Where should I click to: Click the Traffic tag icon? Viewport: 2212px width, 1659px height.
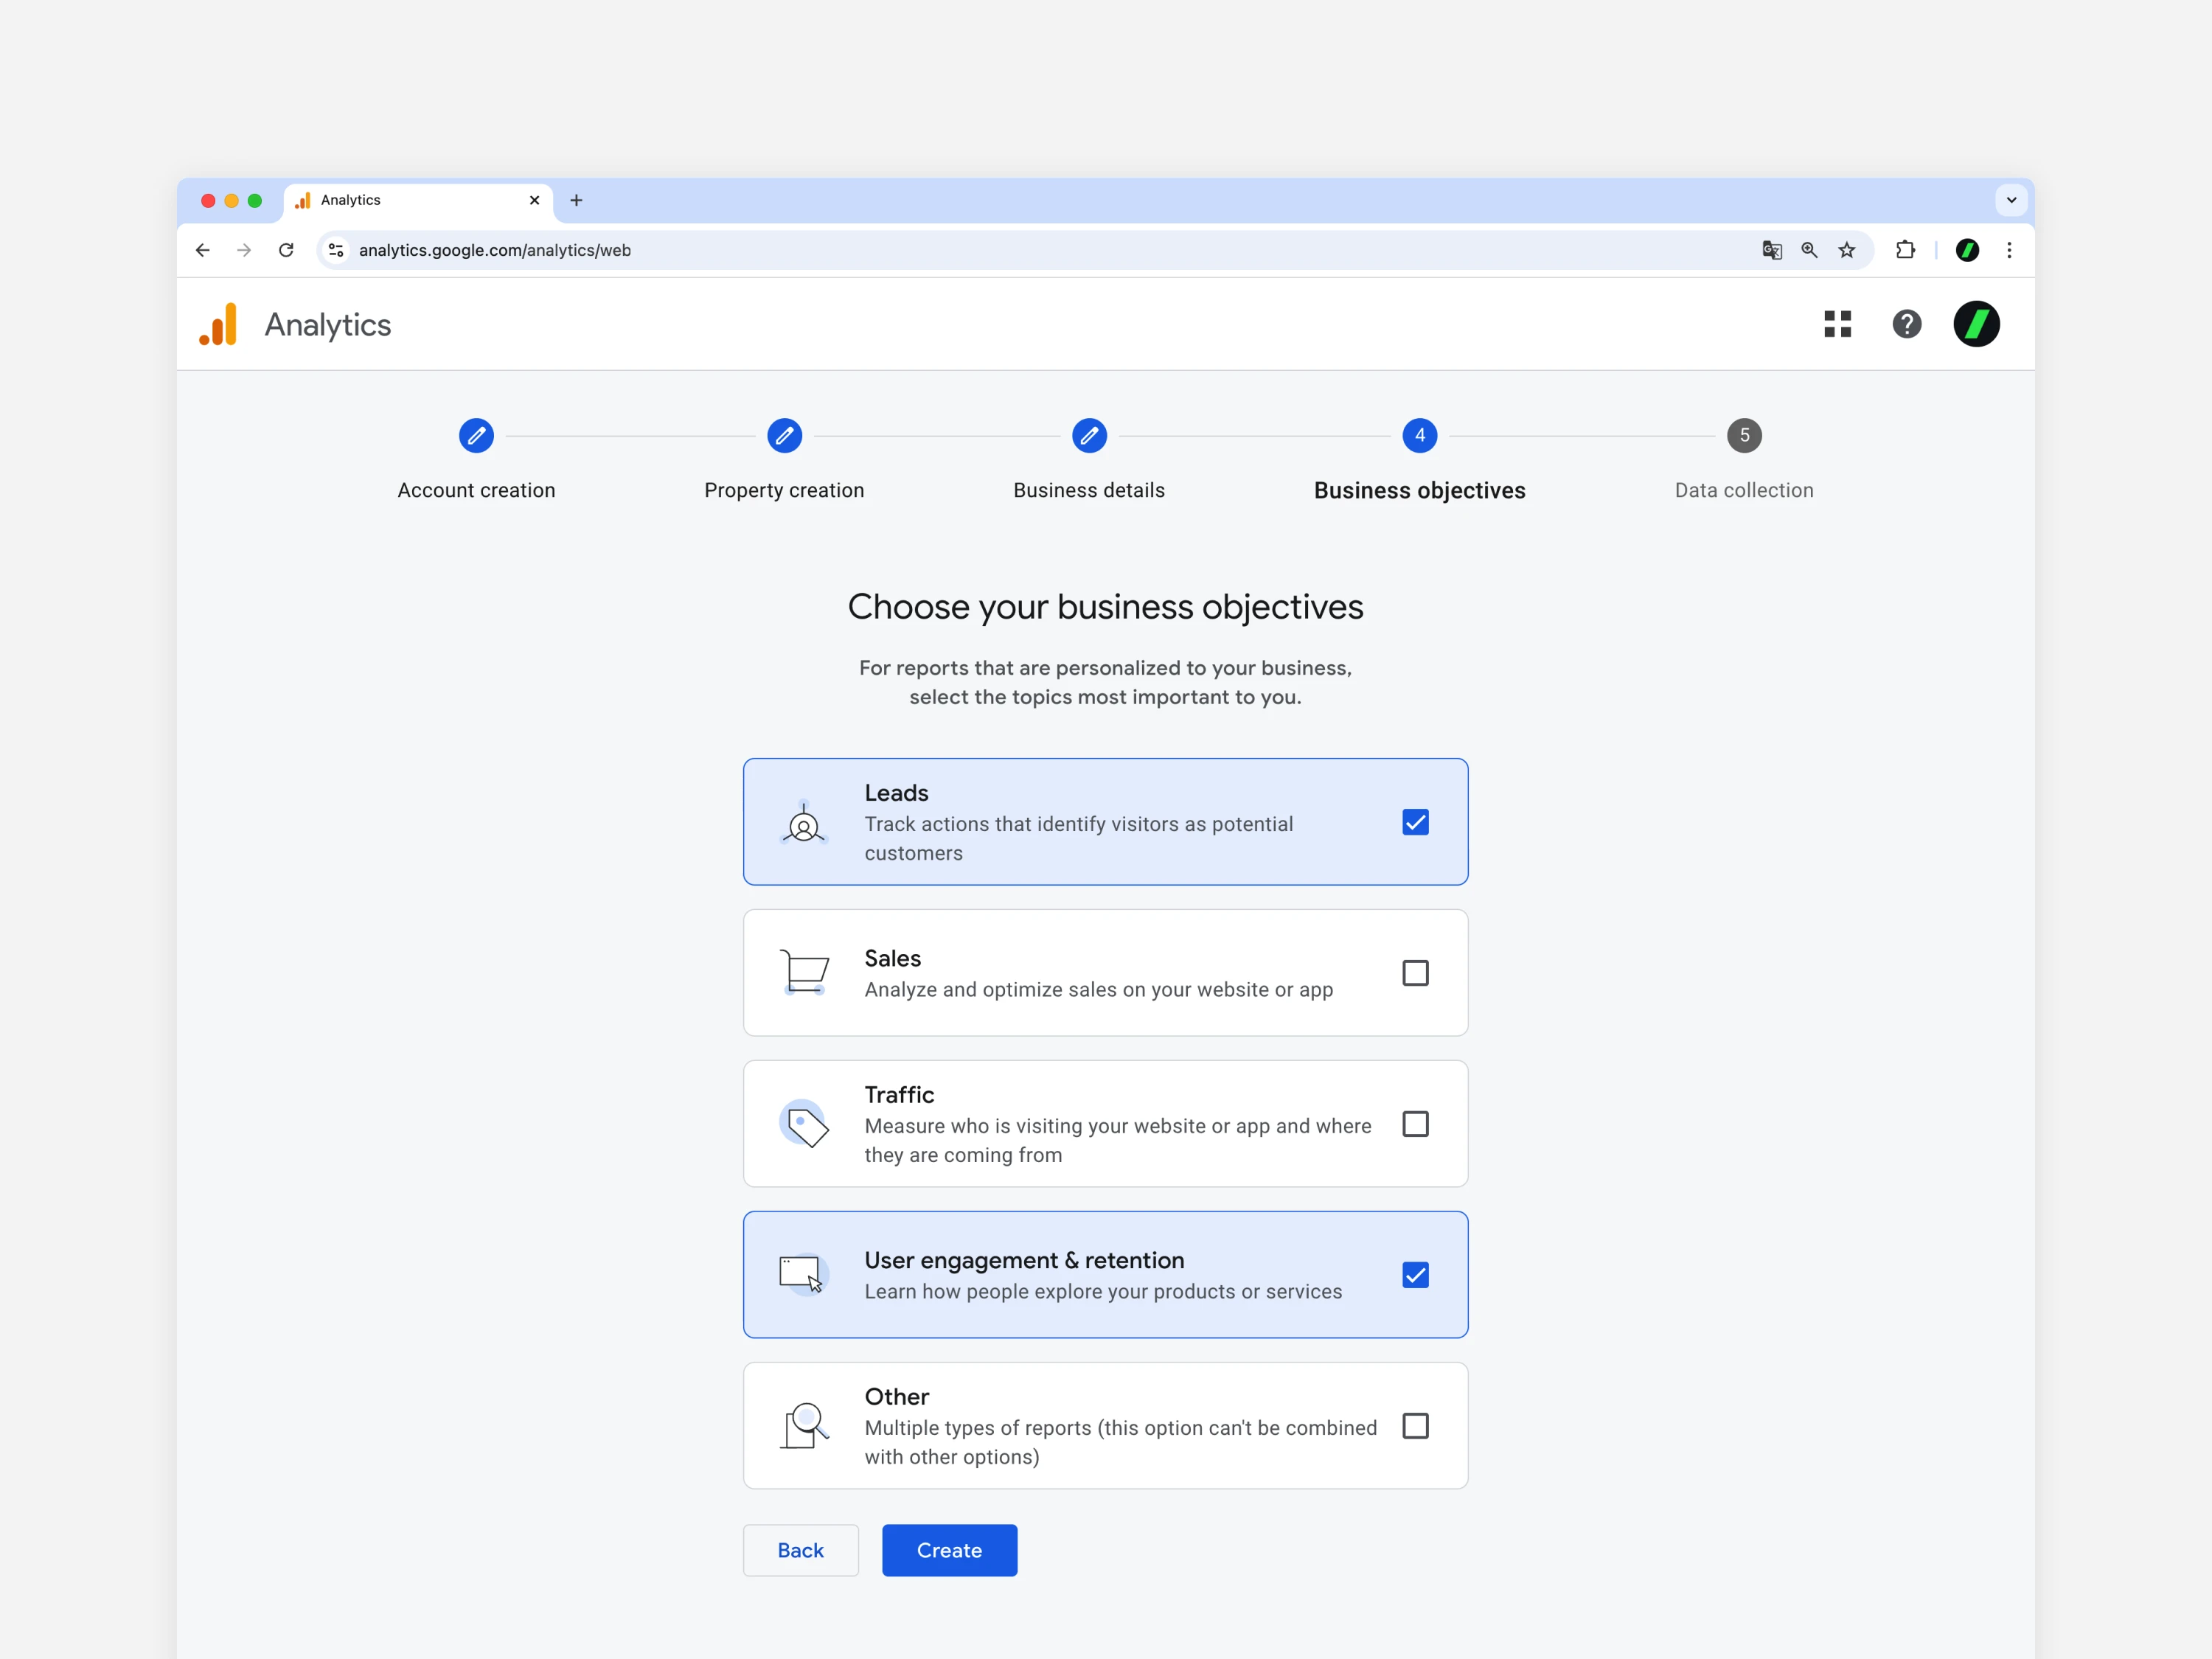(x=804, y=1123)
